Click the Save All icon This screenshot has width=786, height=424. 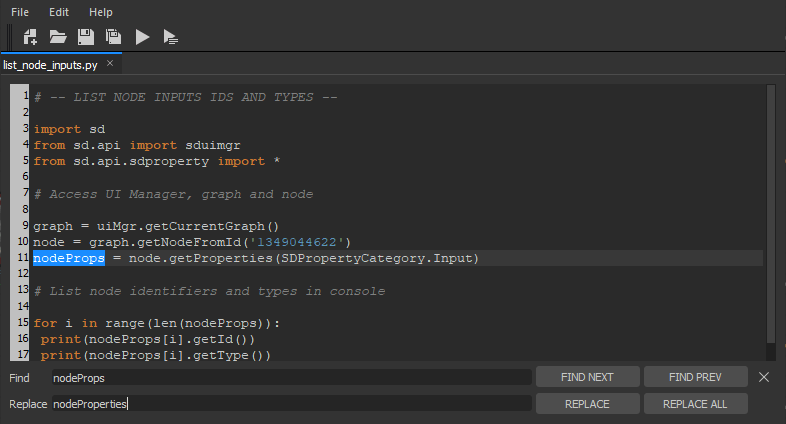[x=114, y=37]
